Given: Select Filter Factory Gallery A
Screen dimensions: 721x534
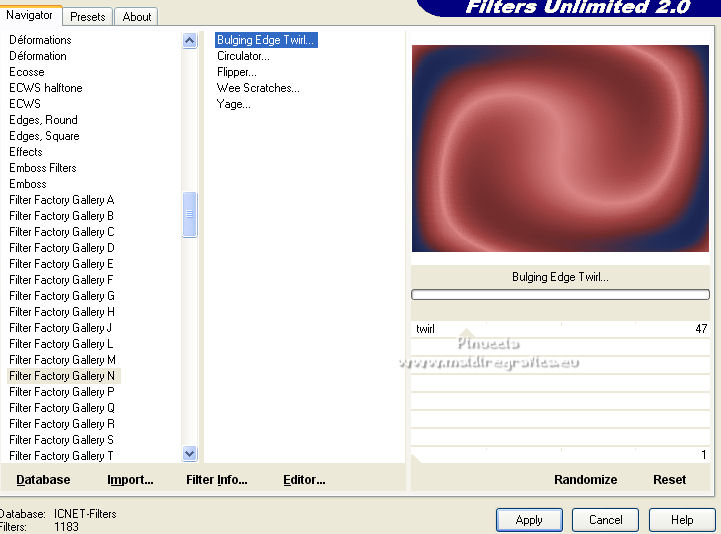Looking at the screenshot, I should (62, 200).
